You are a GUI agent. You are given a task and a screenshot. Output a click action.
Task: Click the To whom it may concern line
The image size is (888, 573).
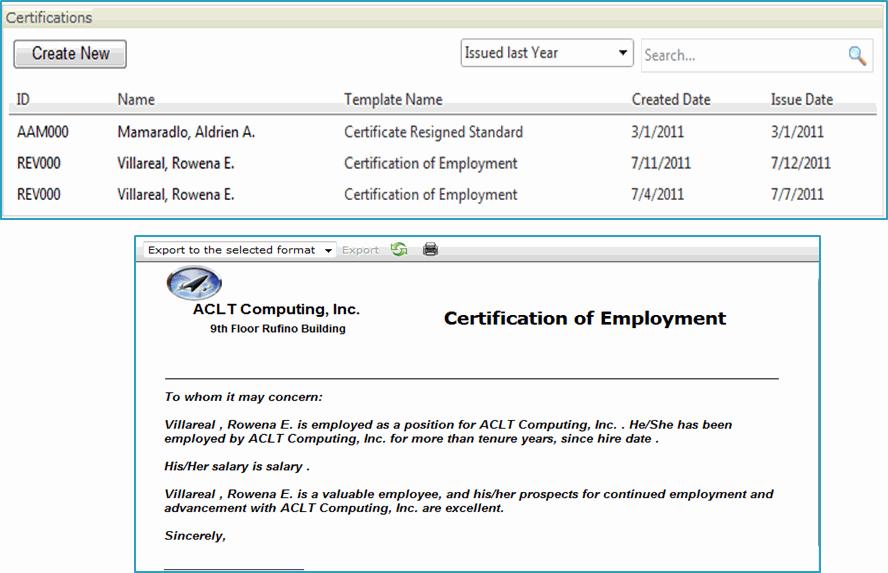(244, 397)
